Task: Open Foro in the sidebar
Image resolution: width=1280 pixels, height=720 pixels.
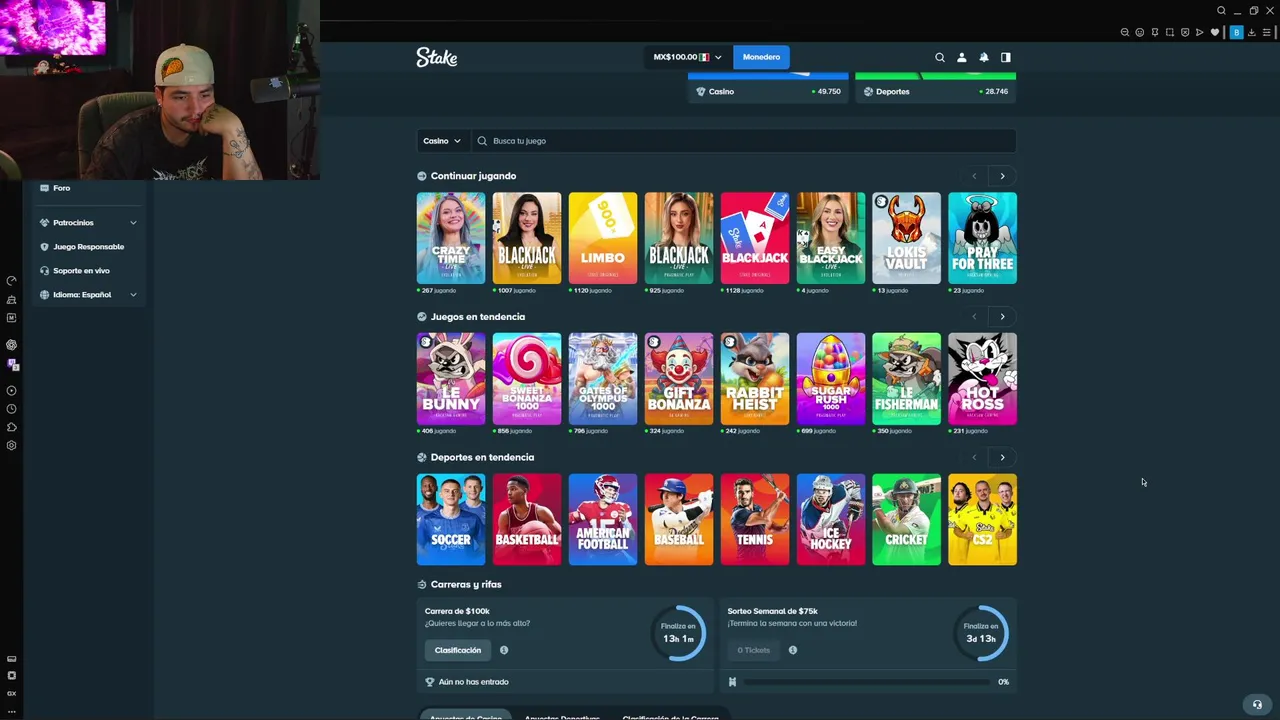Action: [x=61, y=188]
